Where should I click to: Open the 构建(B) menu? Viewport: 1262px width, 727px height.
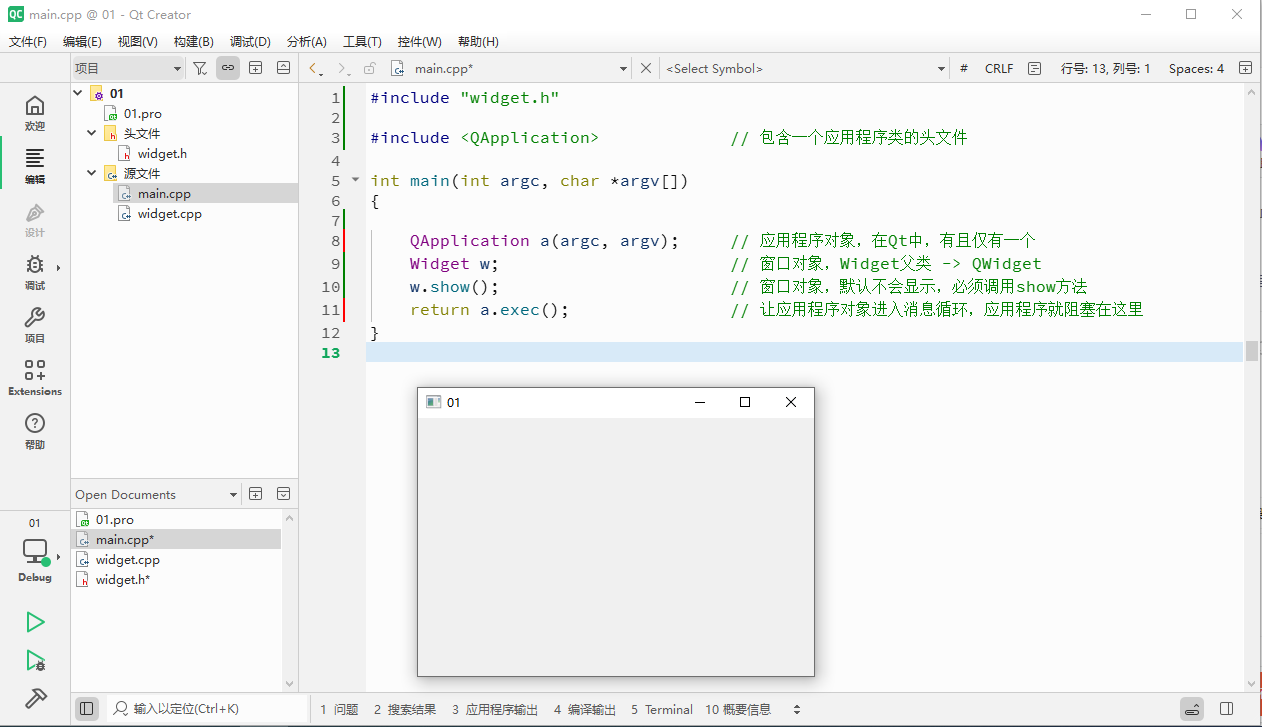[x=193, y=41]
